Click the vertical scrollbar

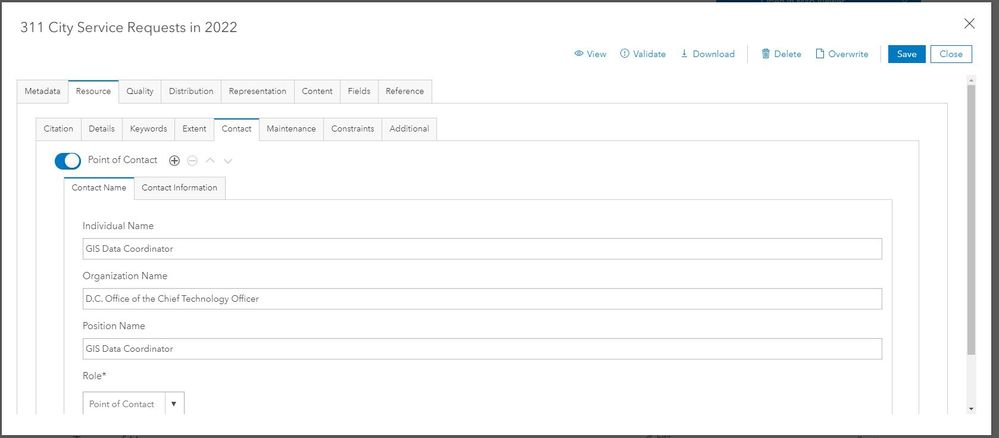coord(971,220)
